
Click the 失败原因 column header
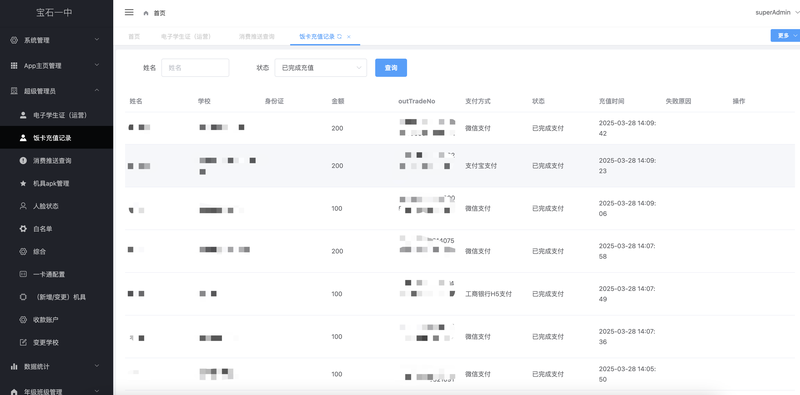678,101
